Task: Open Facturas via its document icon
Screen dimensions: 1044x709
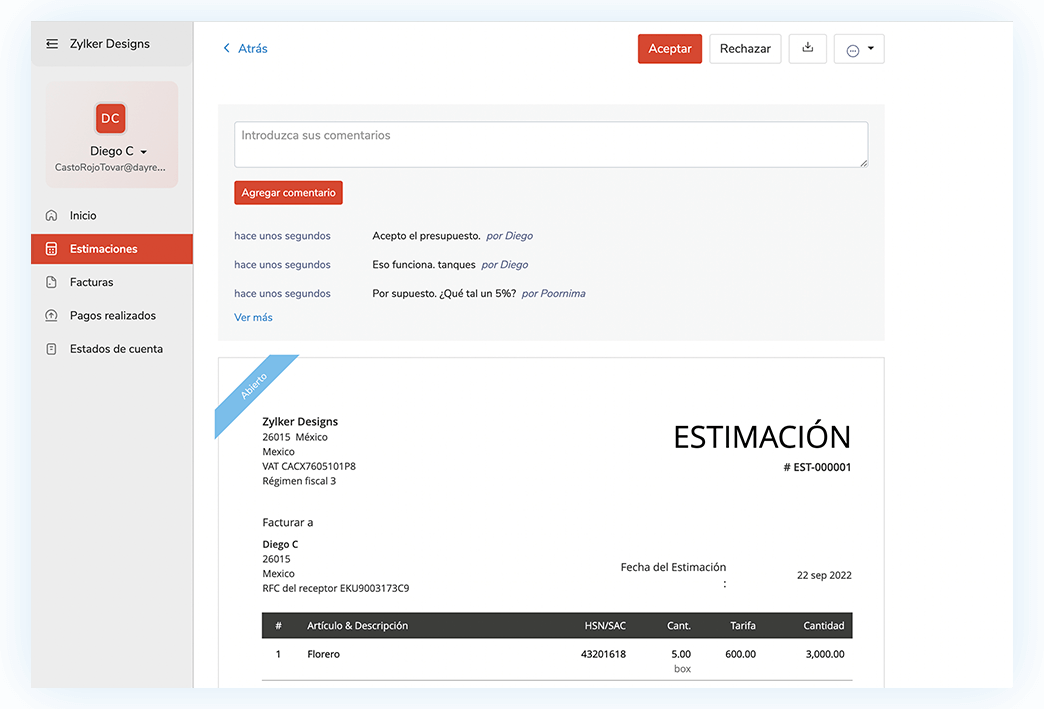Action: pyautogui.click(x=50, y=281)
